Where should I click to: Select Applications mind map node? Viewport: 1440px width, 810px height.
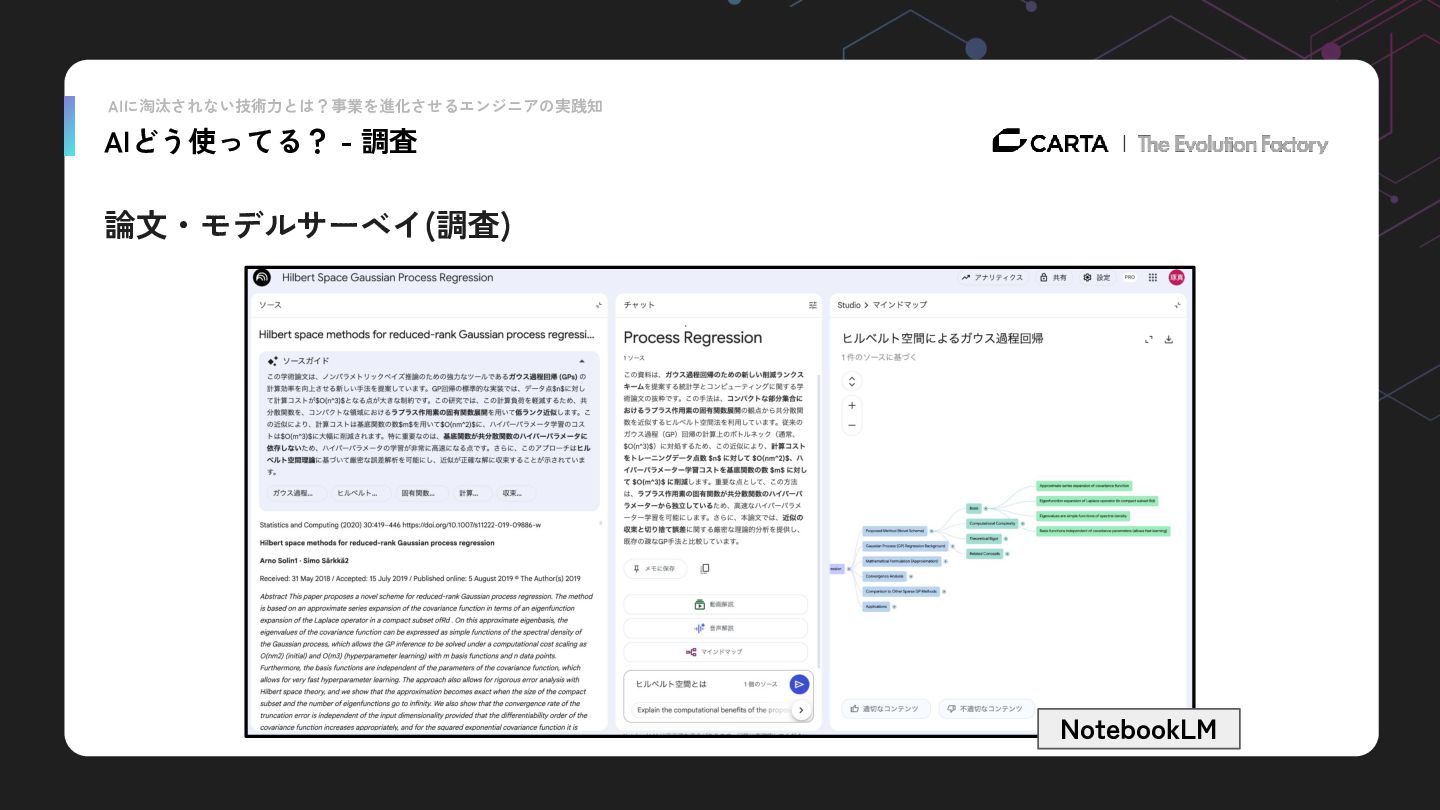coord(876,607)
